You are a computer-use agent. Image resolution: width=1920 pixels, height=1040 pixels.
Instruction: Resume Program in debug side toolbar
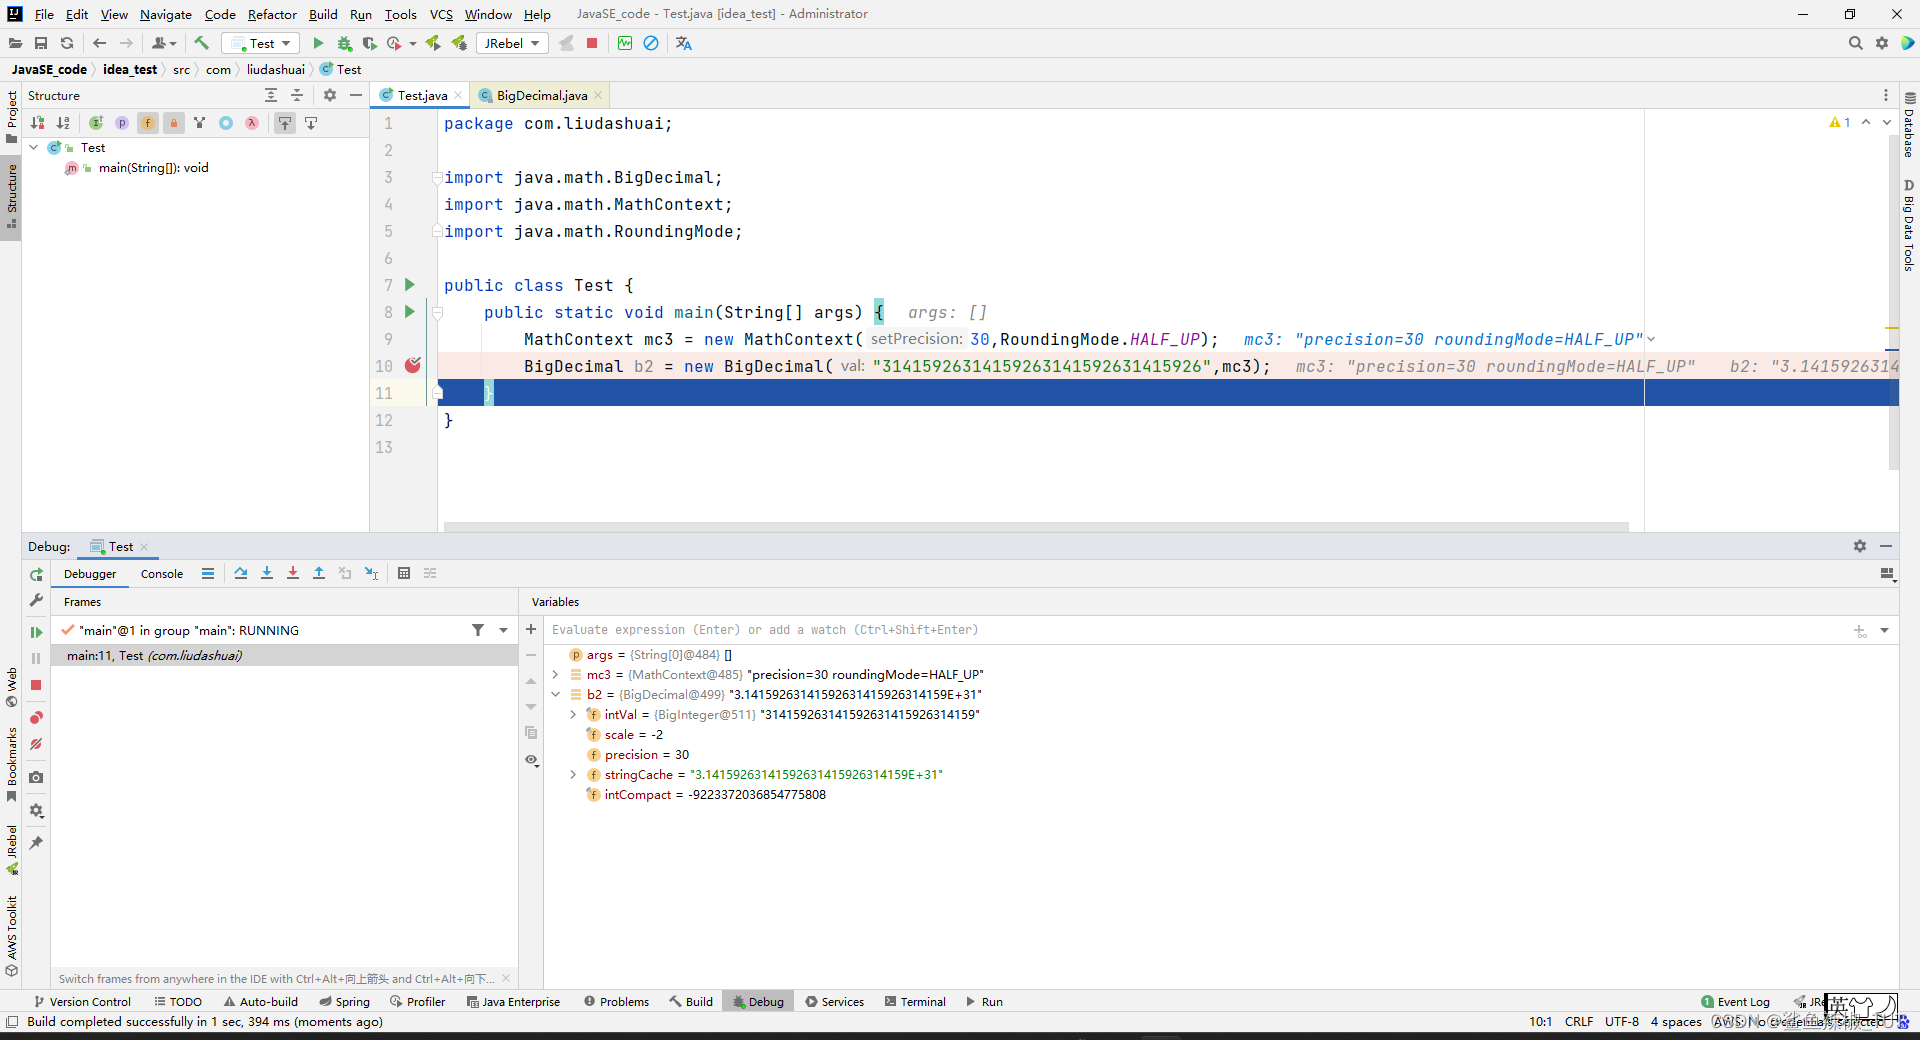pyautogui.click(x=36, y=632)
